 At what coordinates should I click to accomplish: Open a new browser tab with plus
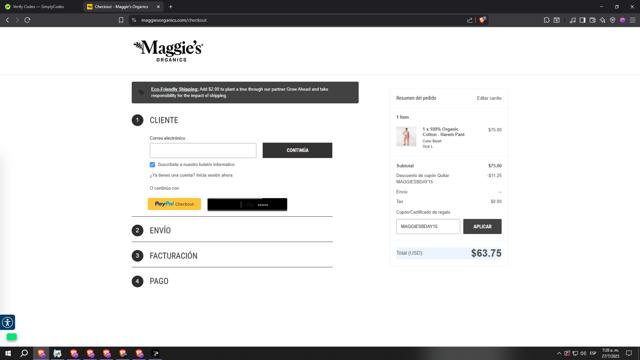click(171, 7)
